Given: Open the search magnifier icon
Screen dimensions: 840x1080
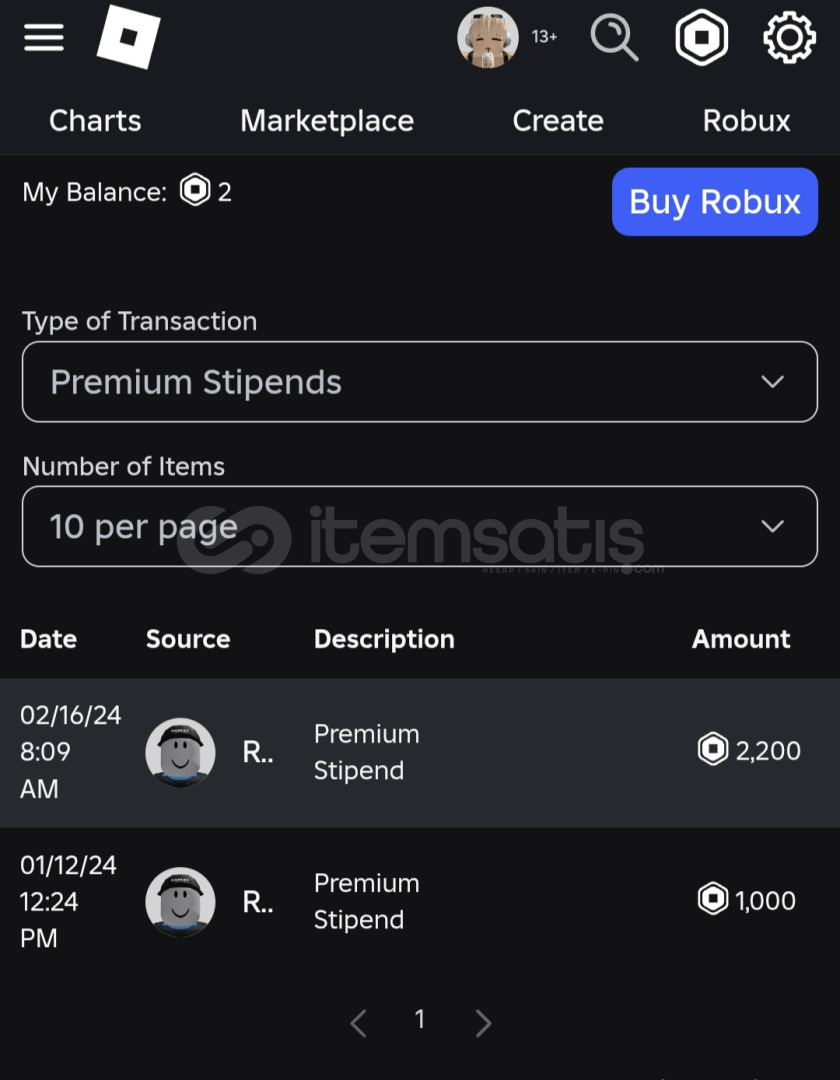Looking at the screenshot, I should (614, 38).
